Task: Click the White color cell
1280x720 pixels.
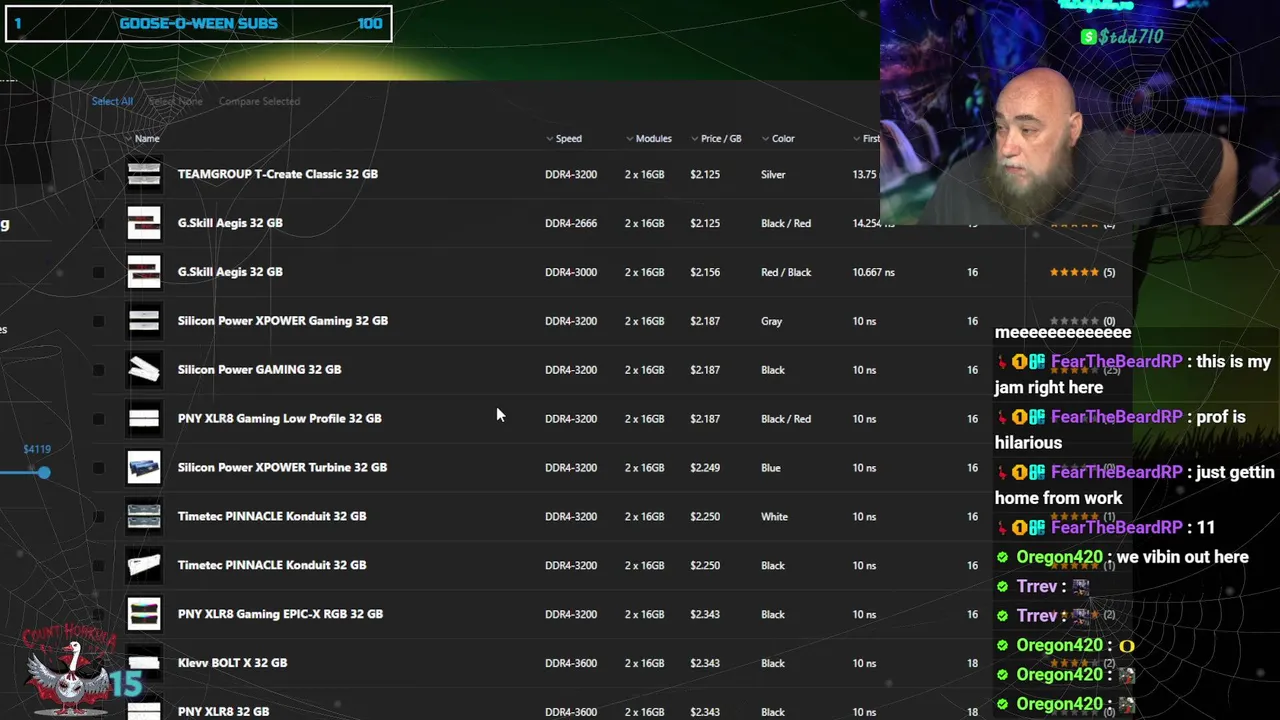Action: 774,516
